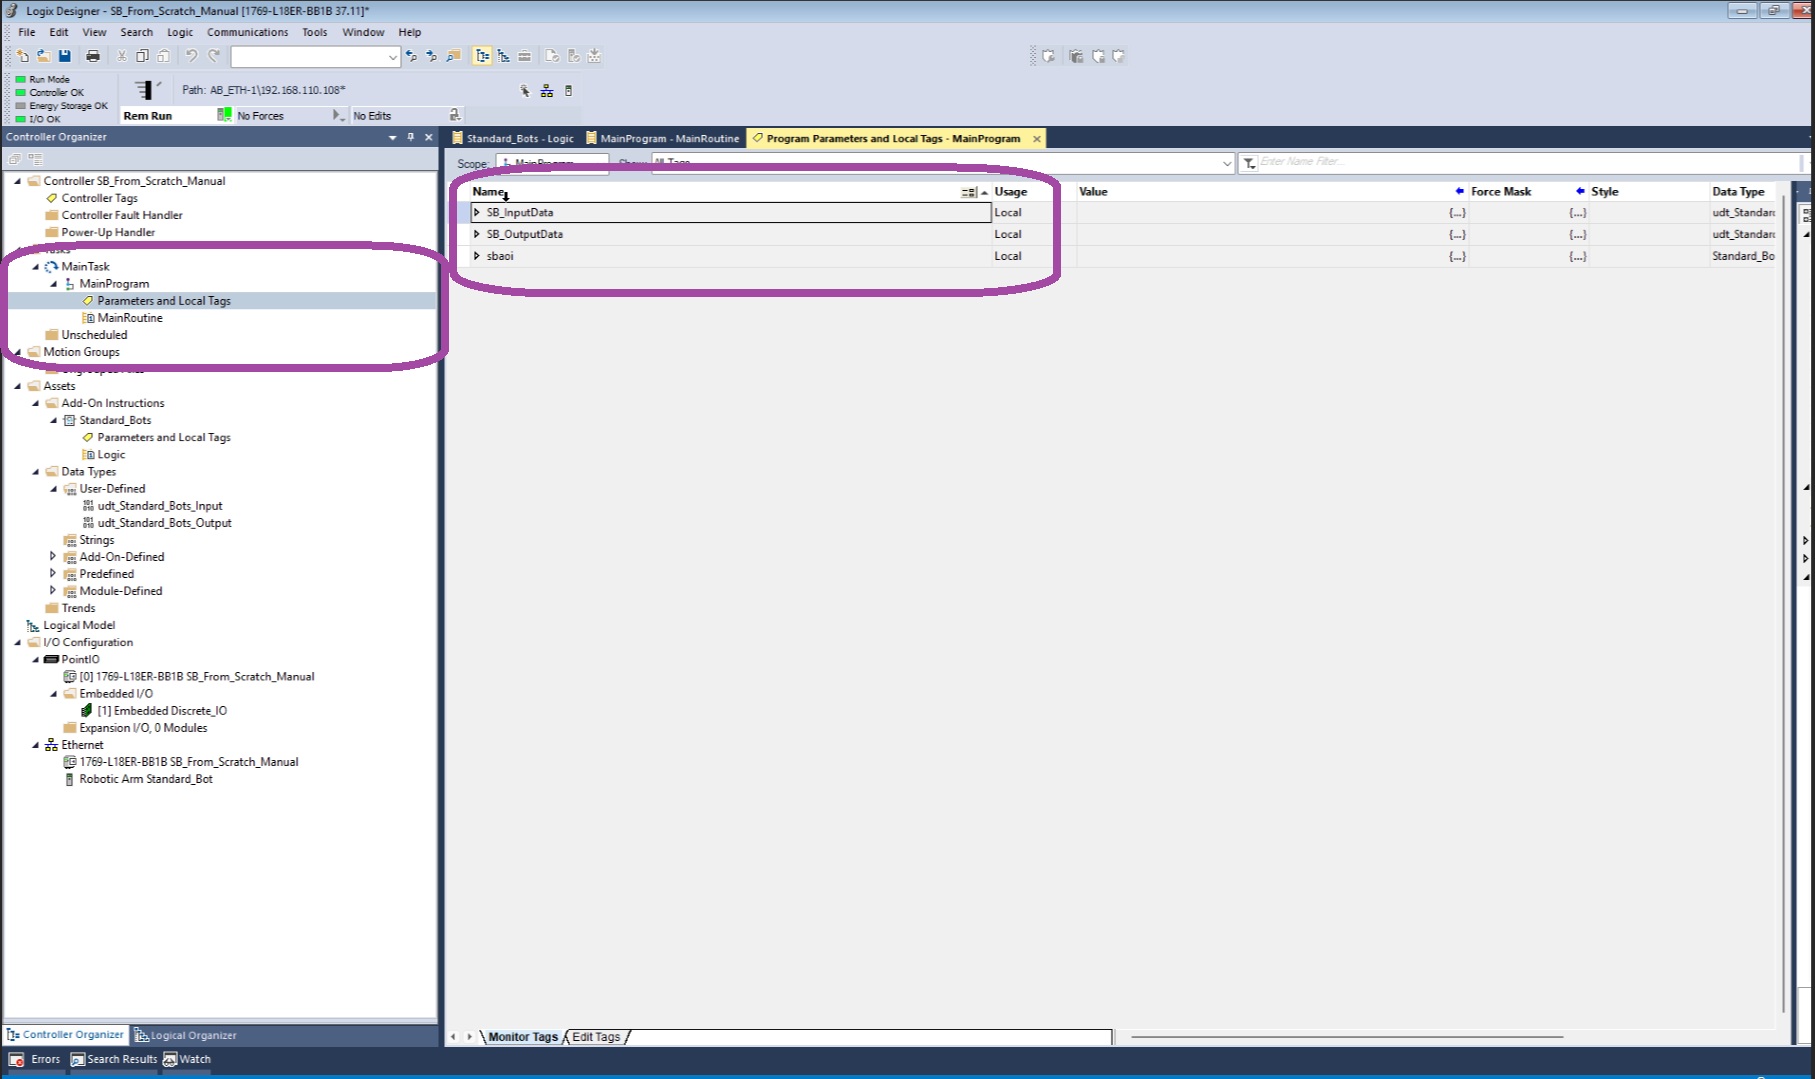Select MainRoutine in the organizer tree
This screenshot has width=1815, height=1079.
[130, 318]
